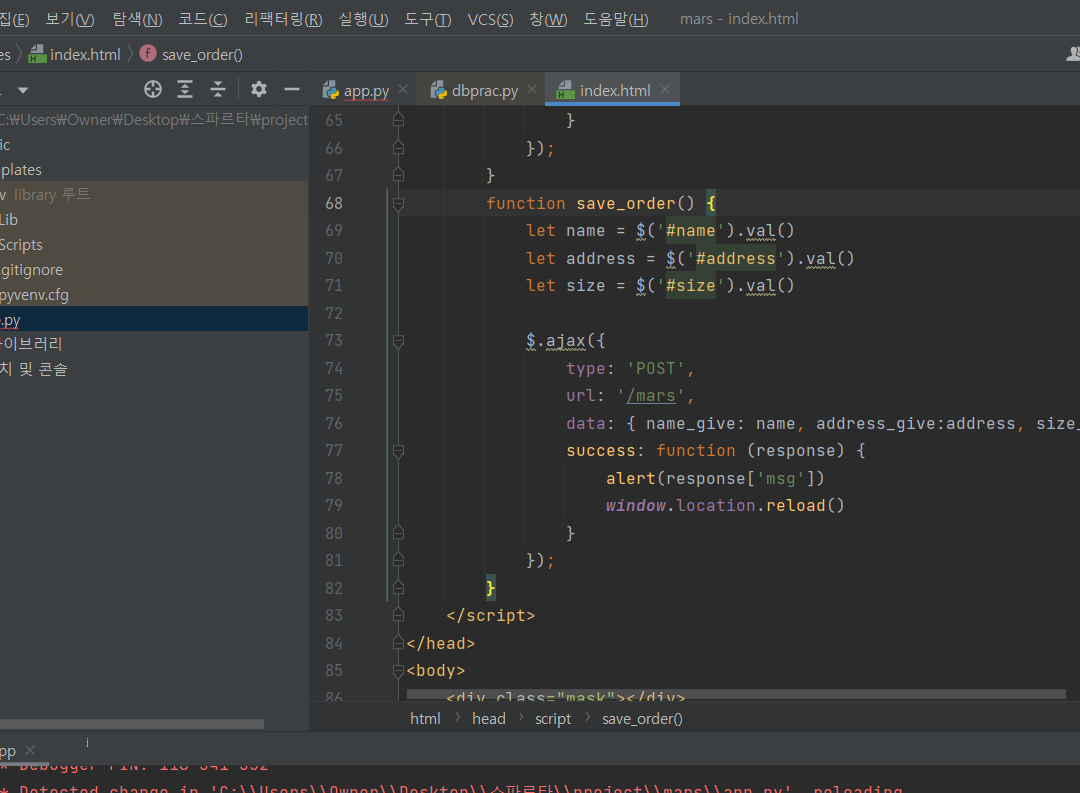Open the 도구(T) menu
The image size is (1080, 793).
coord(427,19)
